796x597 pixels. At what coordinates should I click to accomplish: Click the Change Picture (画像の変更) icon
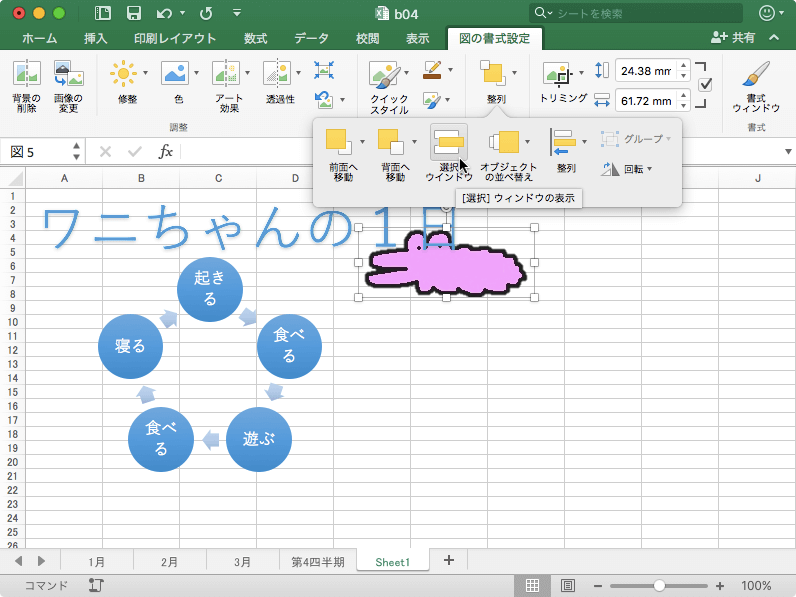tap(69, 73)
